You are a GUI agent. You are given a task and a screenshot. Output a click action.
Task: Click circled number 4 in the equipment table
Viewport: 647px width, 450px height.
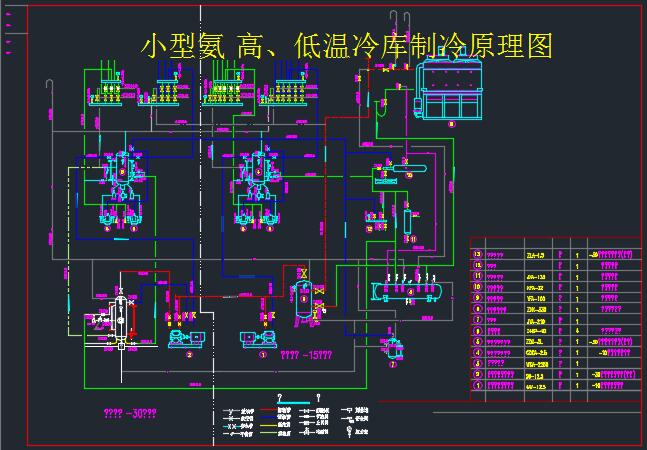(x=478, y=352)
